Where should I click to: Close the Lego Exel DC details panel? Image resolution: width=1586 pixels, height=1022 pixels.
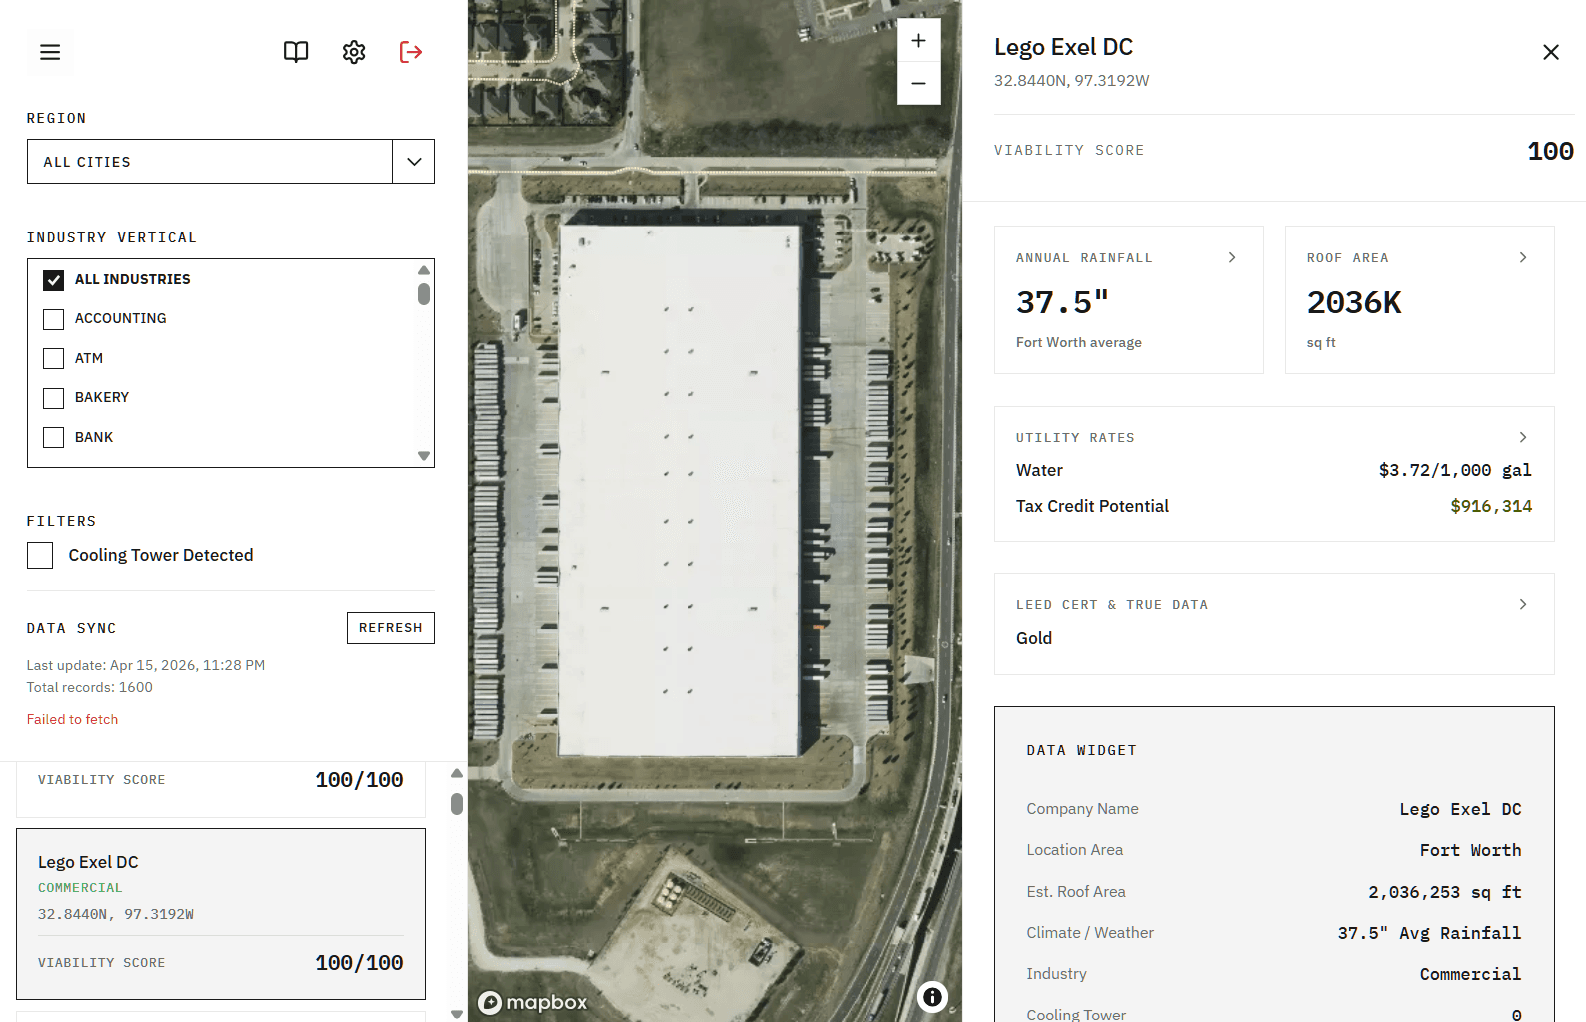1551,52
